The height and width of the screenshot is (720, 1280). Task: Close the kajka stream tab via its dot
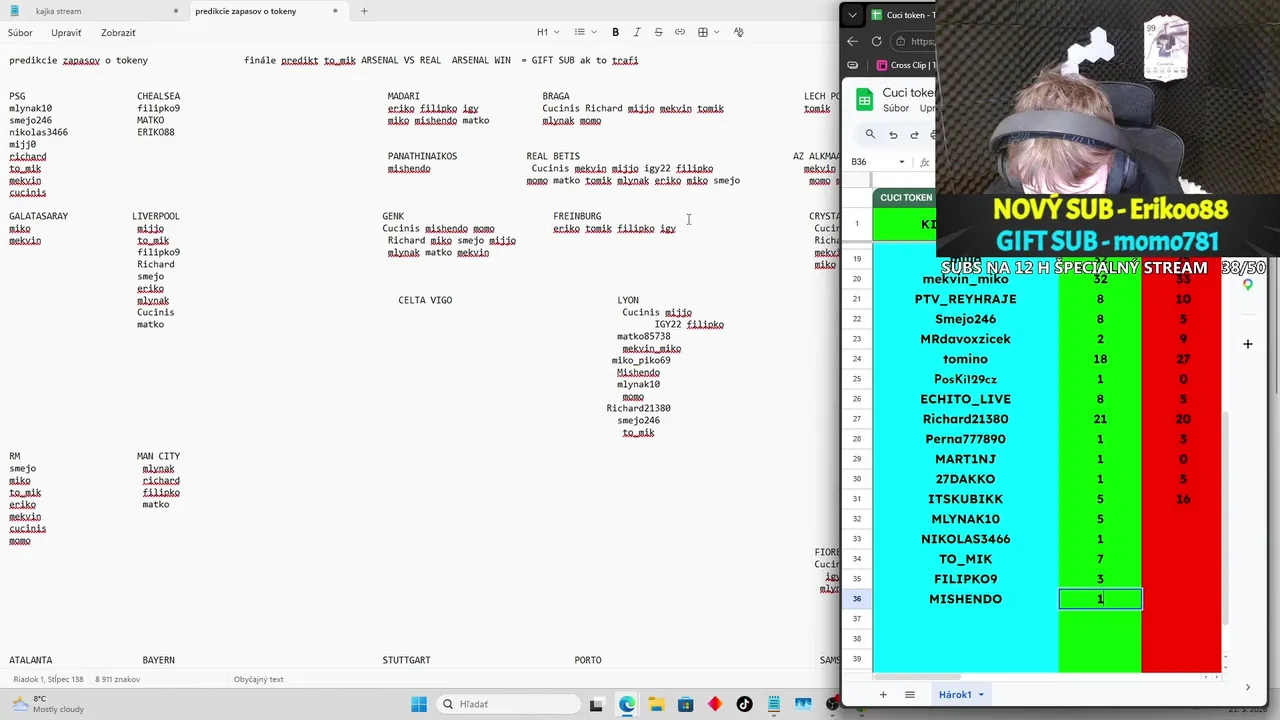point(175,11)
